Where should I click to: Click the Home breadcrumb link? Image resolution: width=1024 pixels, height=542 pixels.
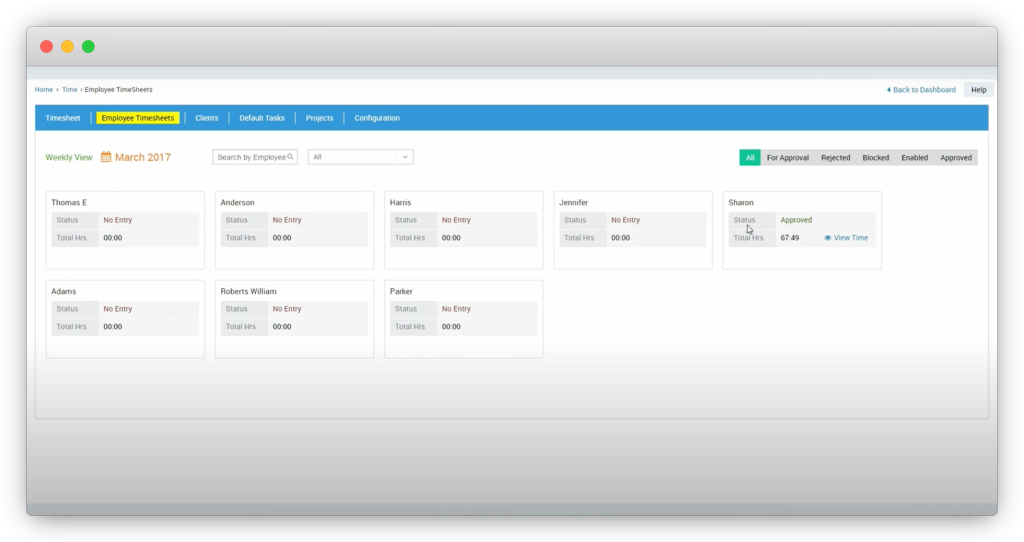coord(44,89)
